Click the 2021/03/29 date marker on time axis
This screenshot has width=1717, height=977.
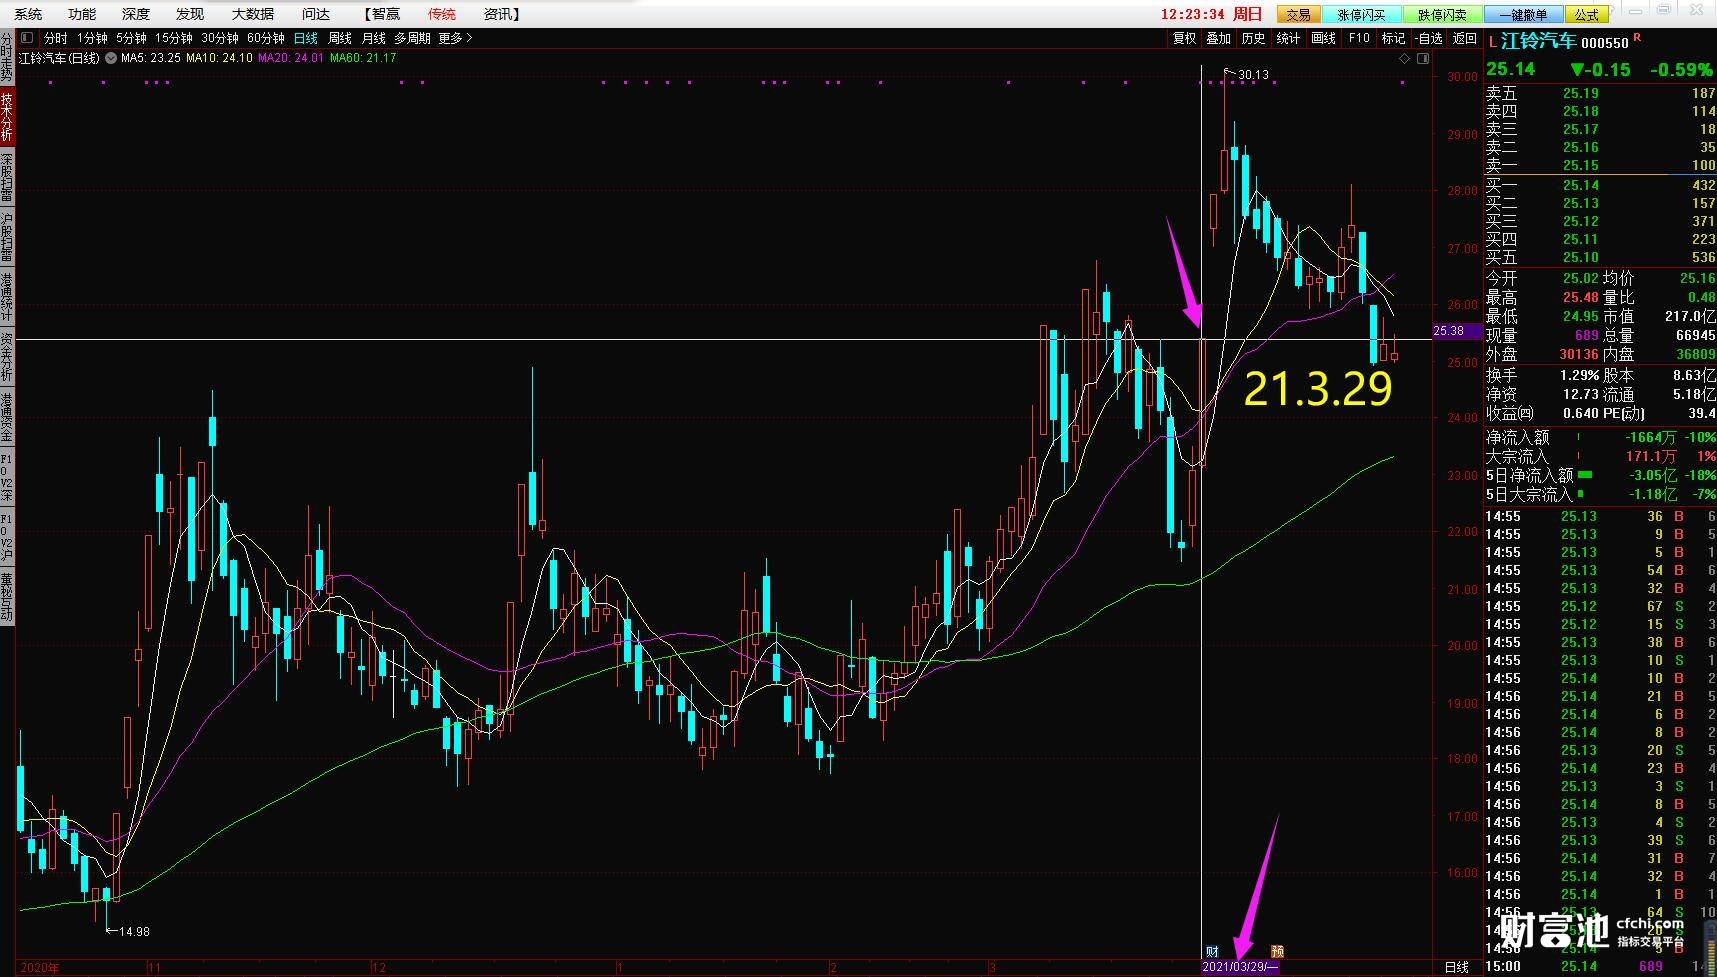(1240, 967)
